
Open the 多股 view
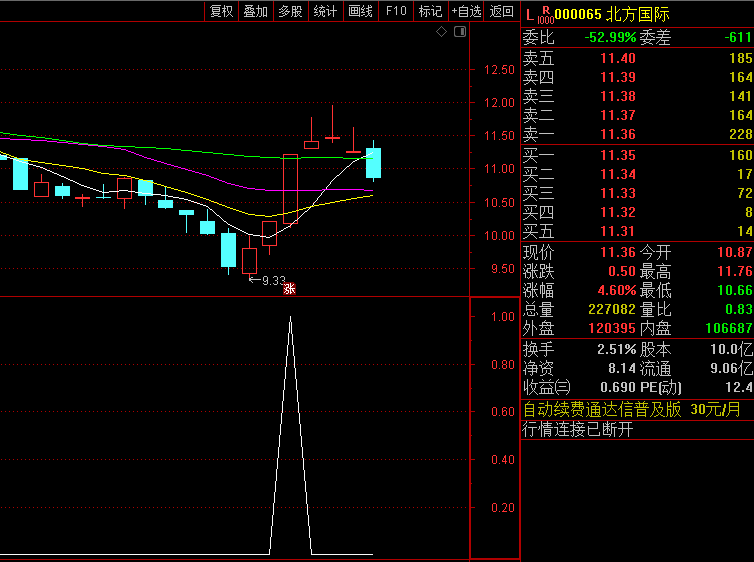point(290,11)
